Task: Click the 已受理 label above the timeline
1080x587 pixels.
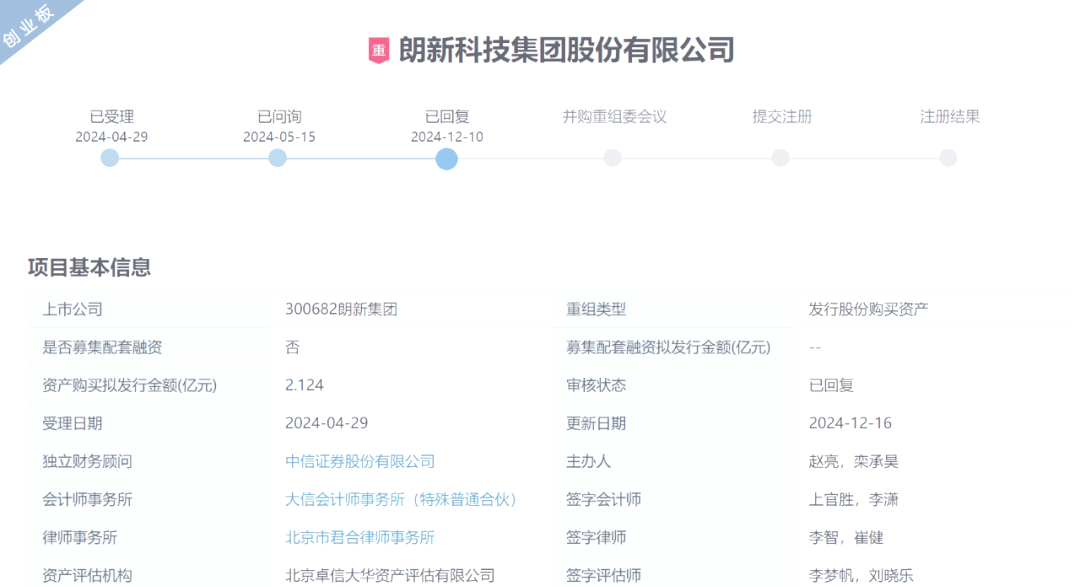Action: click(x=112, y=116)
